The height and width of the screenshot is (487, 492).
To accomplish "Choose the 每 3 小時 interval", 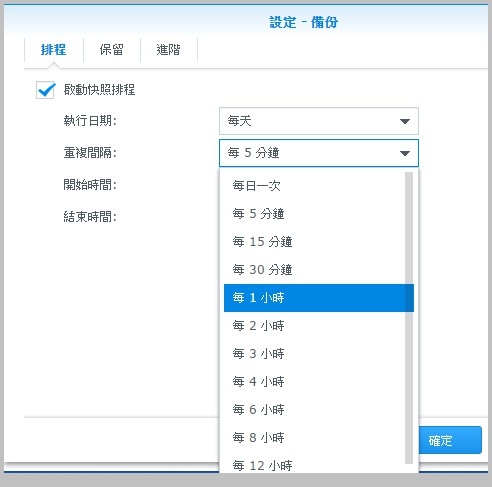I will 319,354.
